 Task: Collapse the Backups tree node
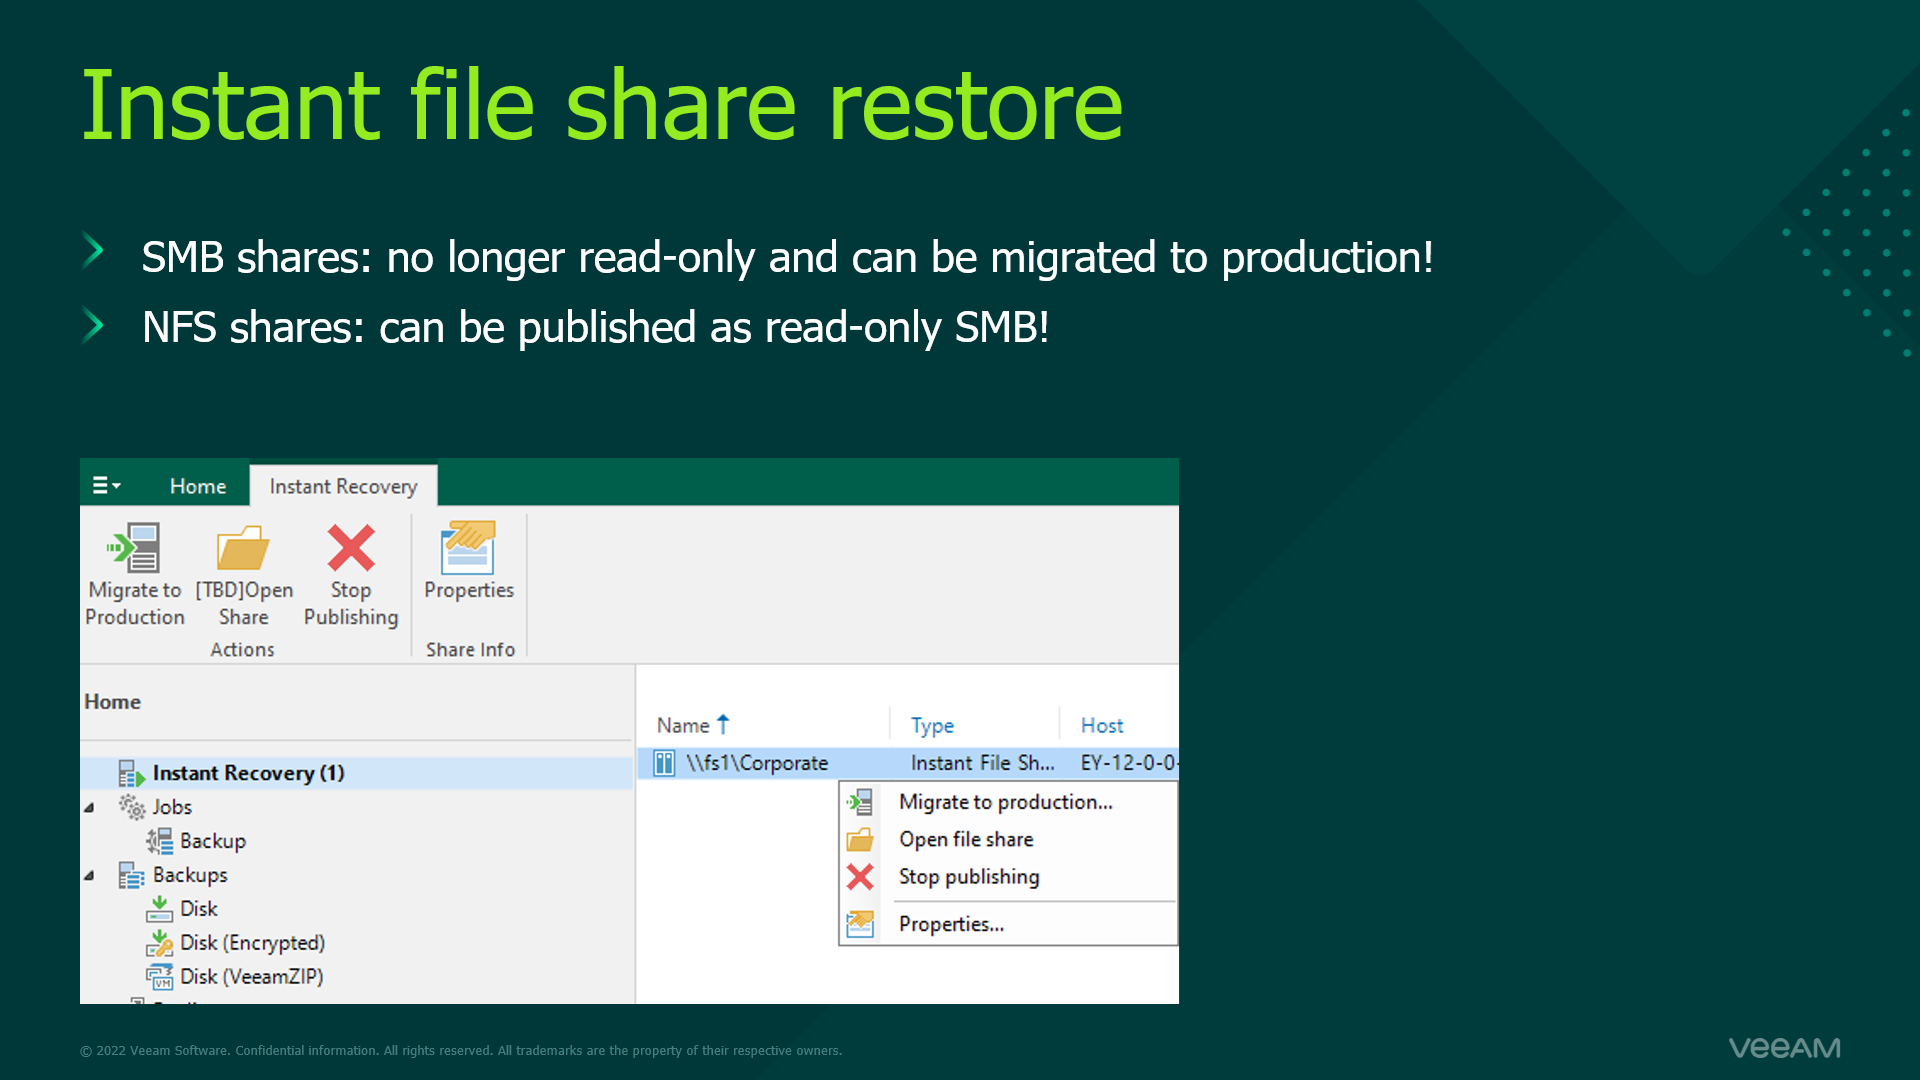[89, 875]
